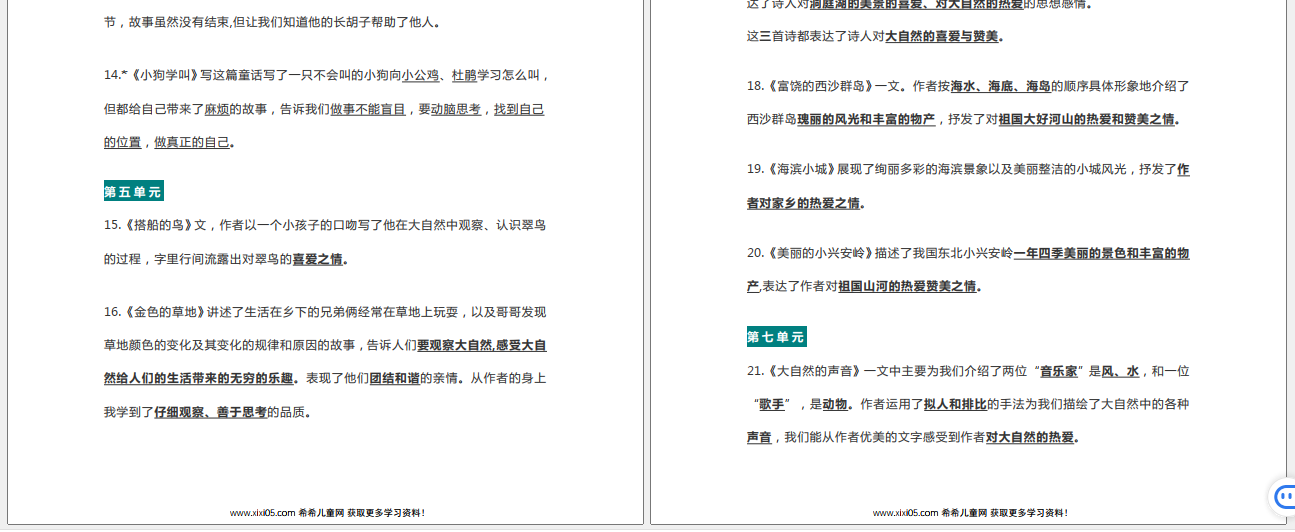Click the title 《金色的草地》 in item 16

coord(164,312)
